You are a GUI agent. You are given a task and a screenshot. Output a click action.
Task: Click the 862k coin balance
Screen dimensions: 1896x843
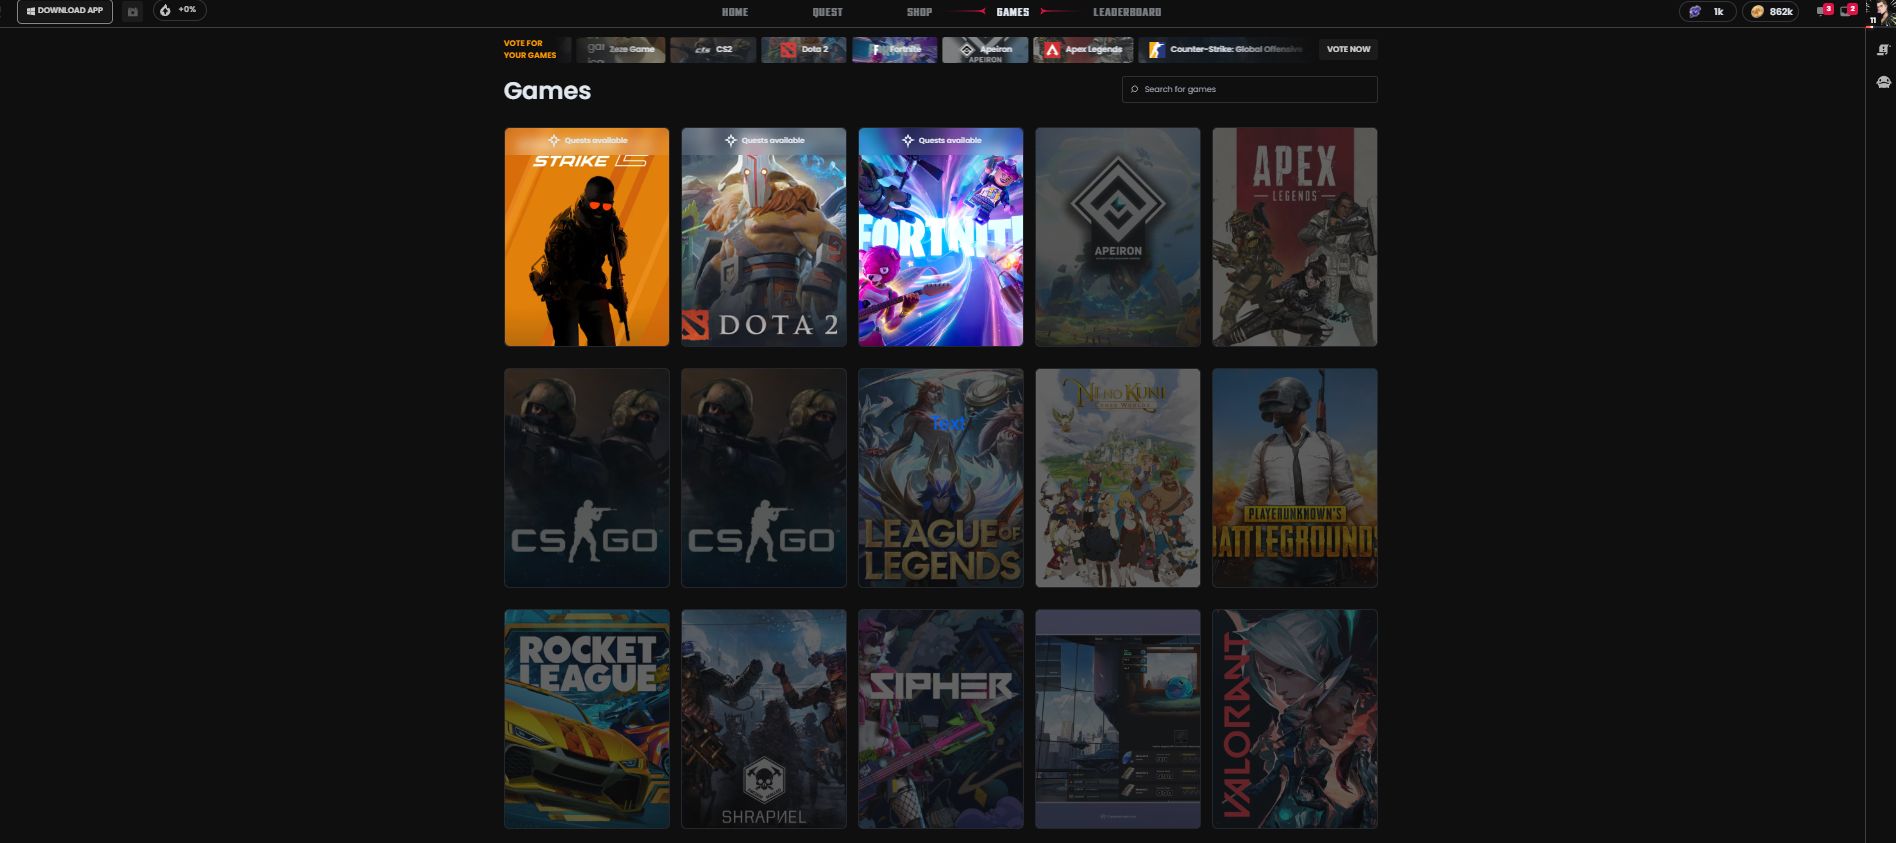pos(1772,12)
